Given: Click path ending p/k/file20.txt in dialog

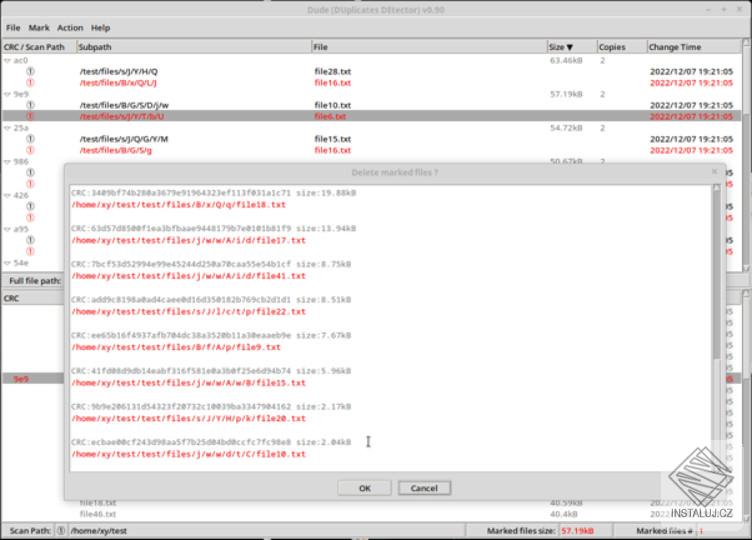Looking at the screenshot, I should coord(188,418).
